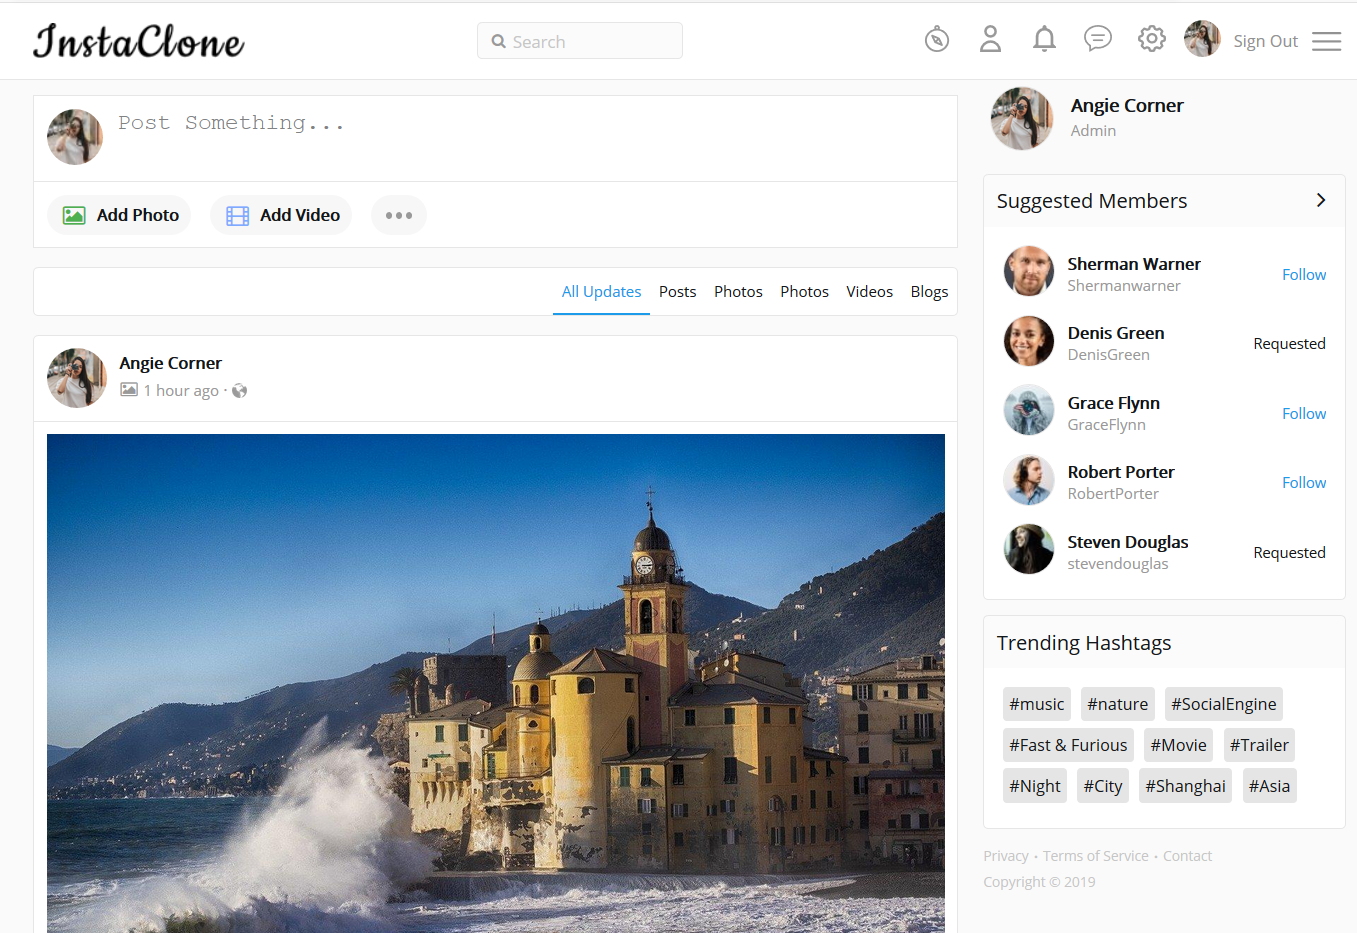Click the Search input field
The image size is (1357, 933).
pyautogui.click(x=580, y=41)
